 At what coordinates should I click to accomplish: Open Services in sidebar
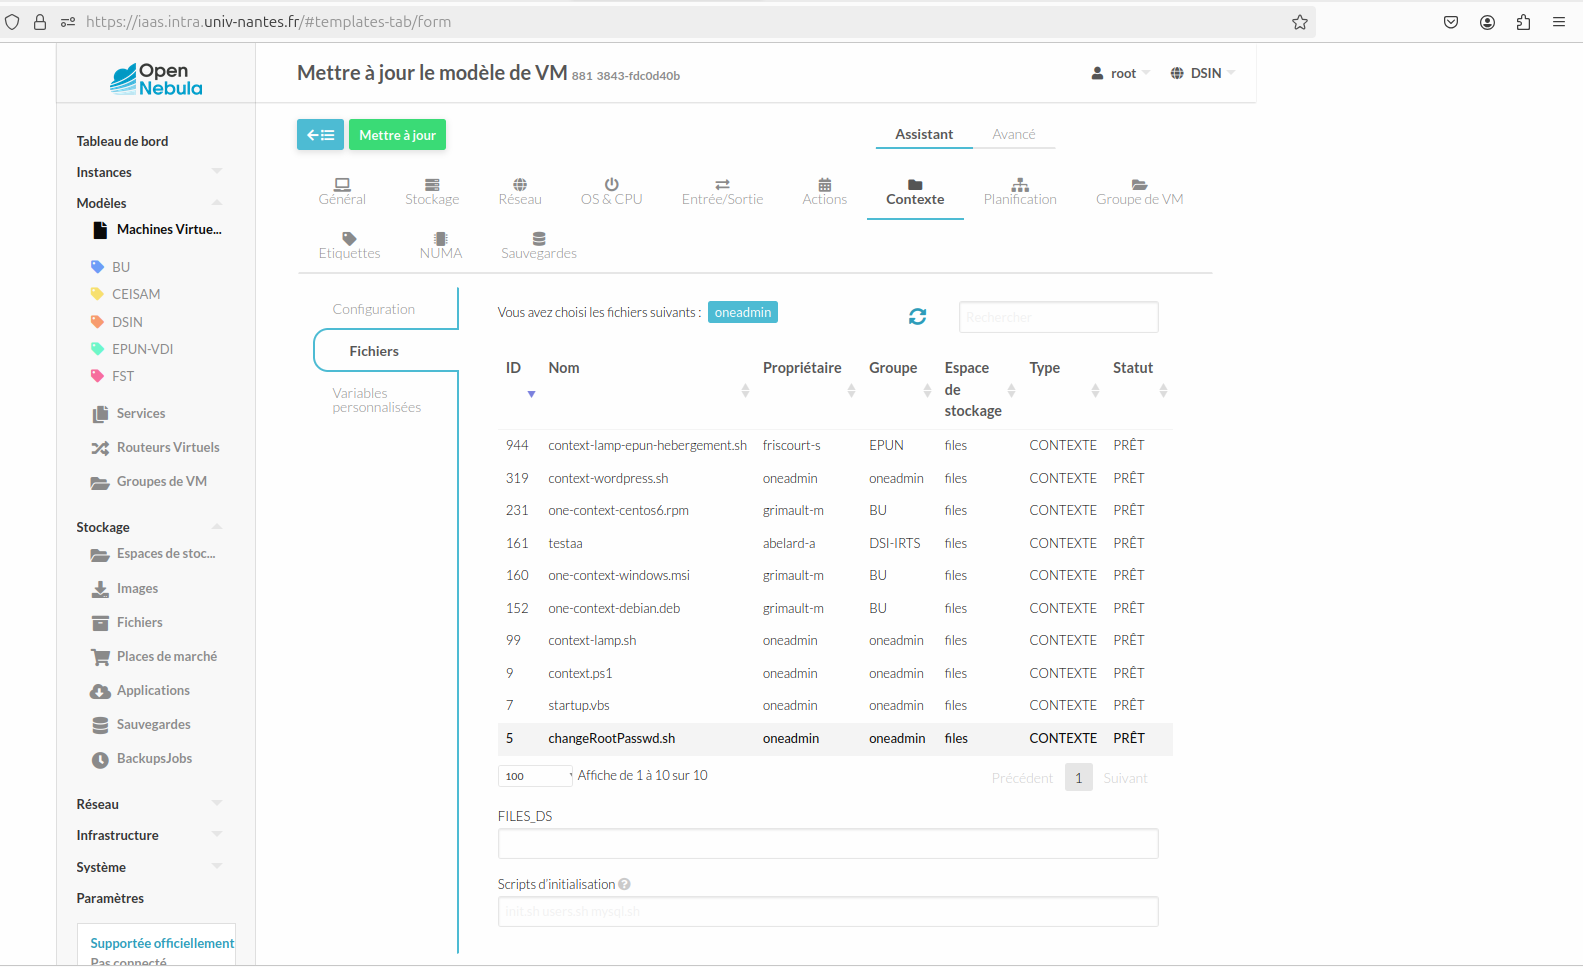(x=129, y=413)
